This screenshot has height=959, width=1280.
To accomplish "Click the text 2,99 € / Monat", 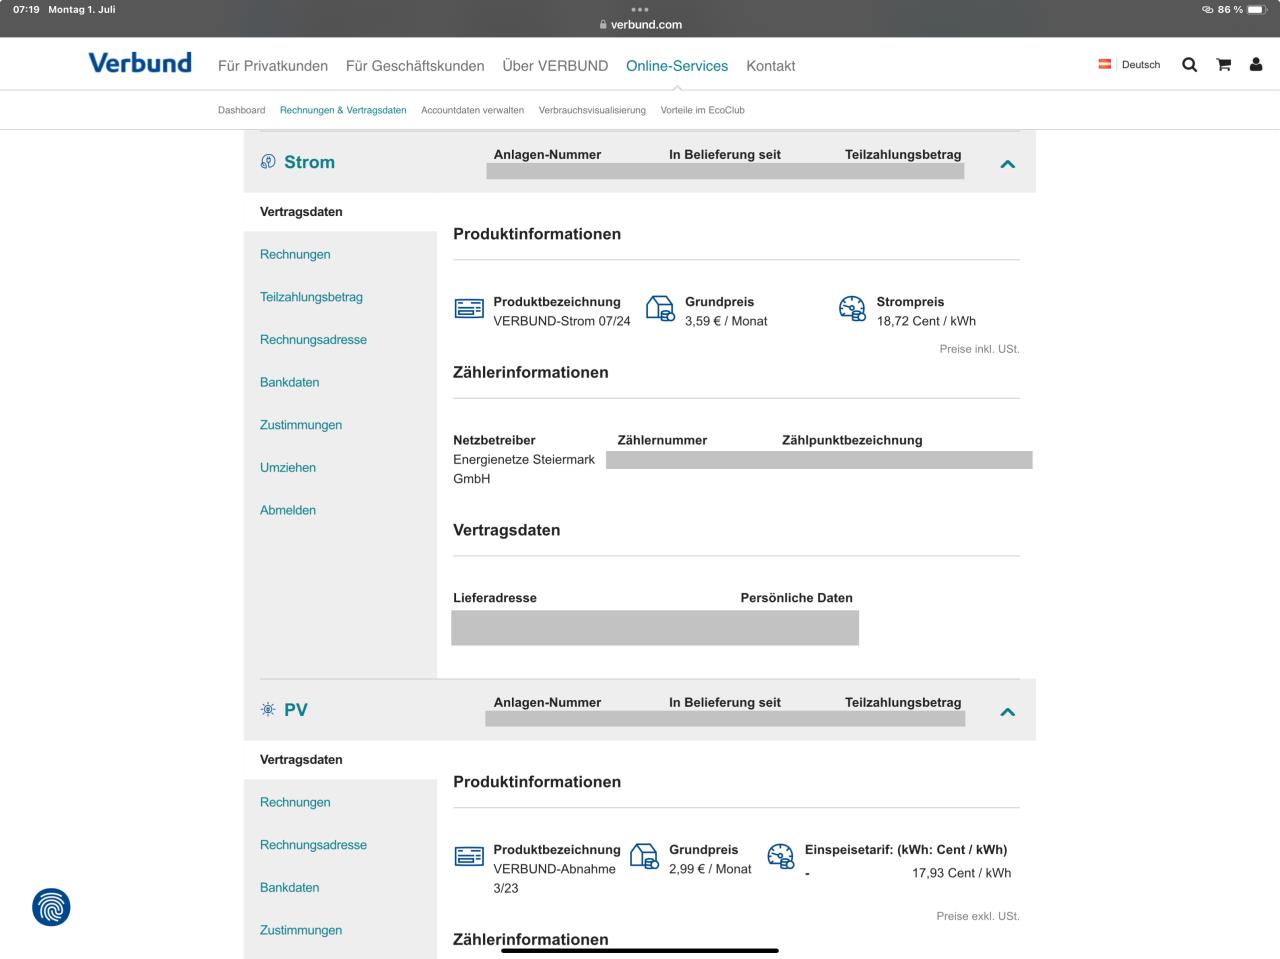I will click(x=710, y=869).
